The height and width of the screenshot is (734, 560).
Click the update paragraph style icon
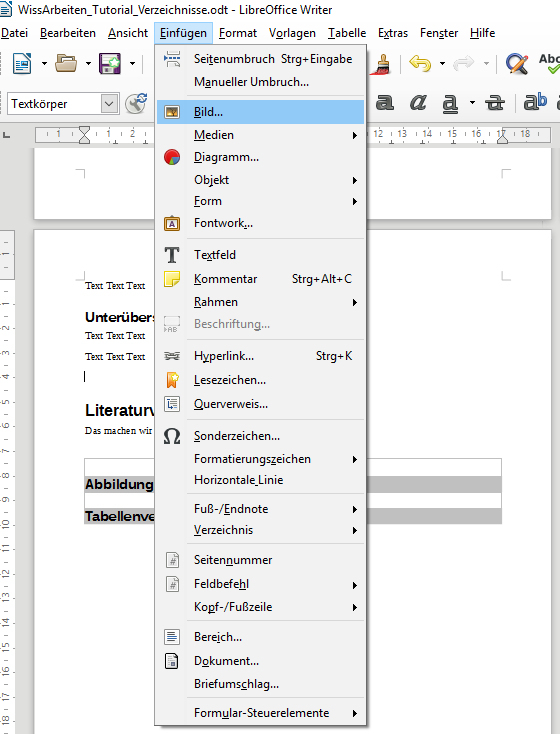[136, 103]
